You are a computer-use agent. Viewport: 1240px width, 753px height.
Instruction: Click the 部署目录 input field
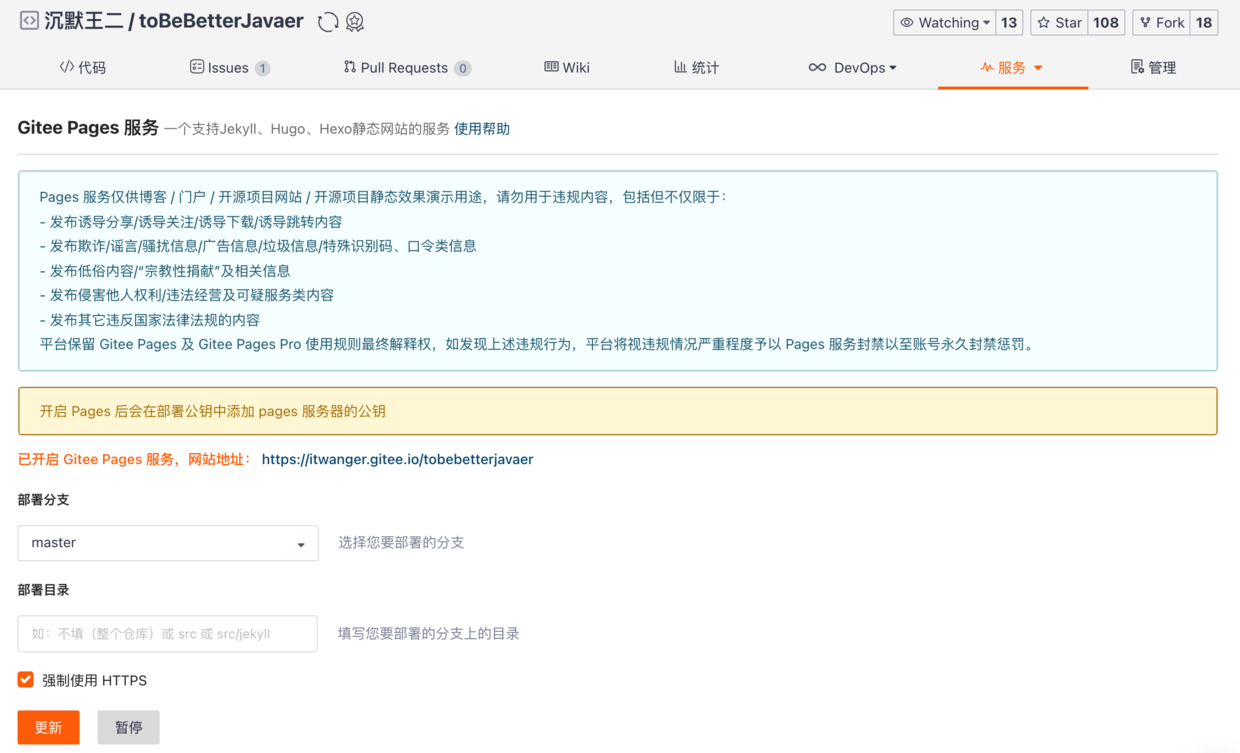168,633
